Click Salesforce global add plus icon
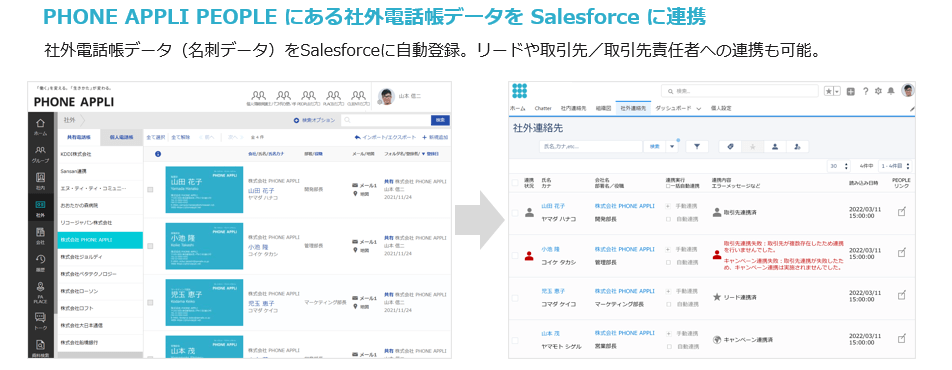Image resolution: width=952 pixels, height=370 pixels. (x=851, y=91)
